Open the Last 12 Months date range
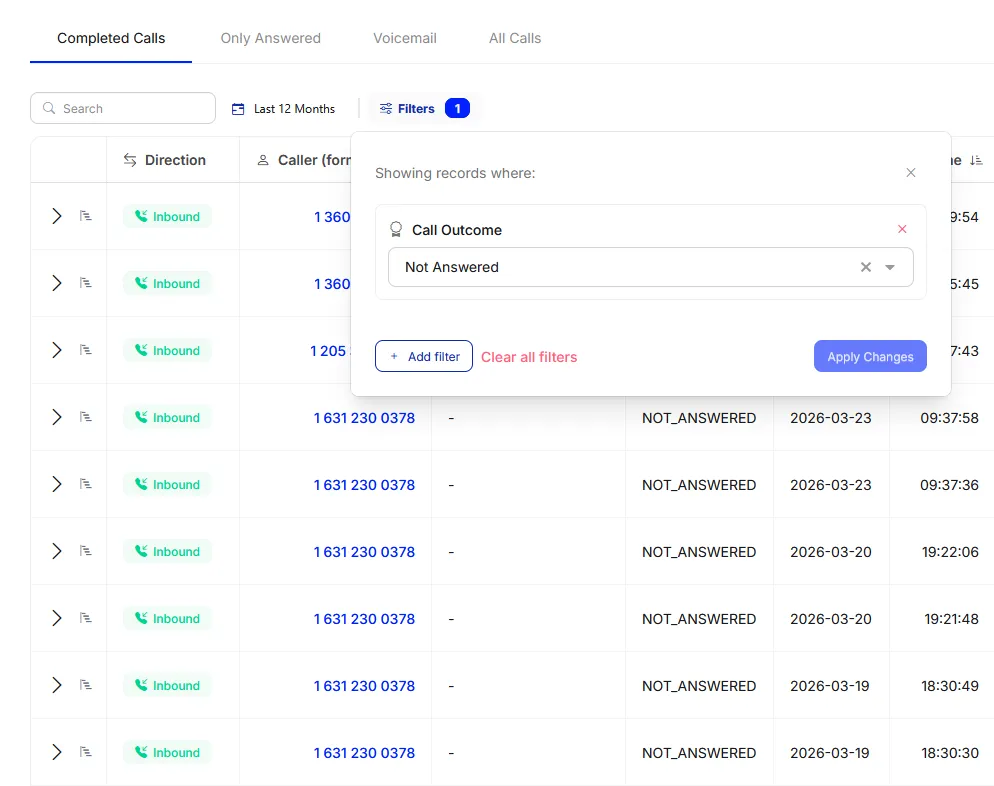 283,109
